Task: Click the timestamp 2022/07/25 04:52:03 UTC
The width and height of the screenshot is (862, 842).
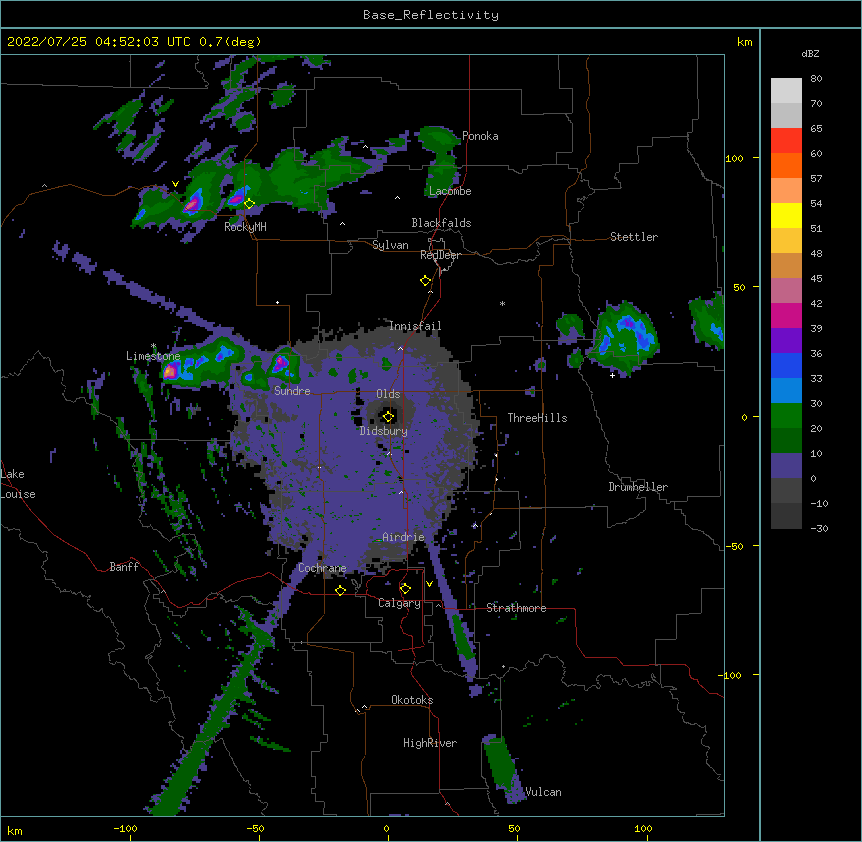Action: click(x=98, y=42)
